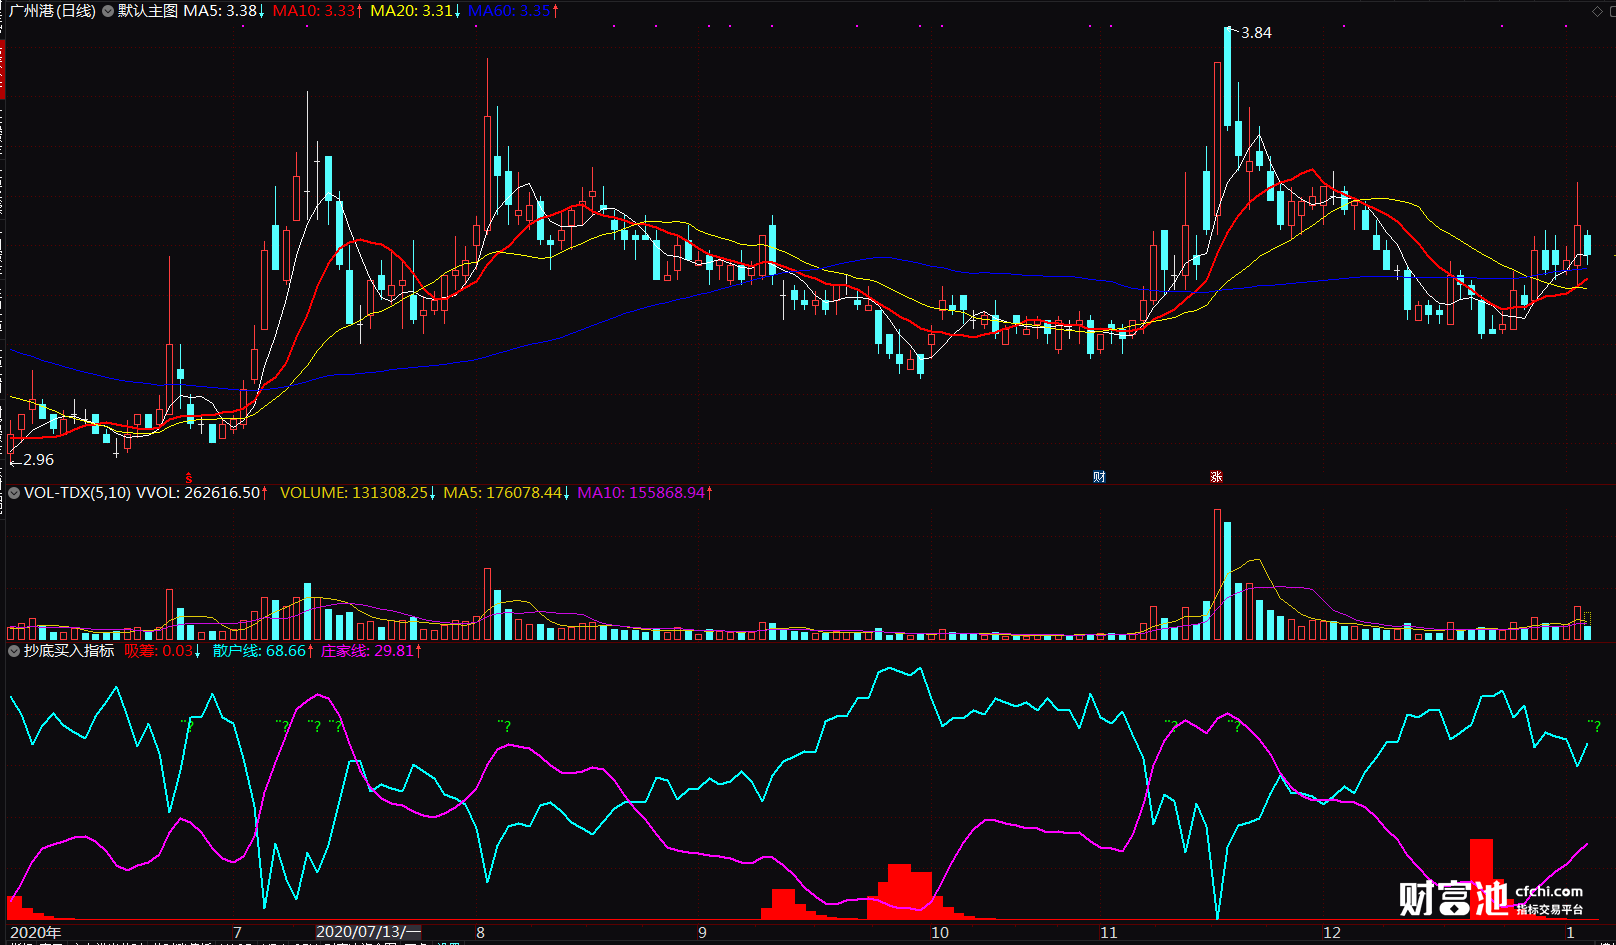1616x945 pixels.
Task: Click month 9 on the time axis
Action: click(702, 932)
